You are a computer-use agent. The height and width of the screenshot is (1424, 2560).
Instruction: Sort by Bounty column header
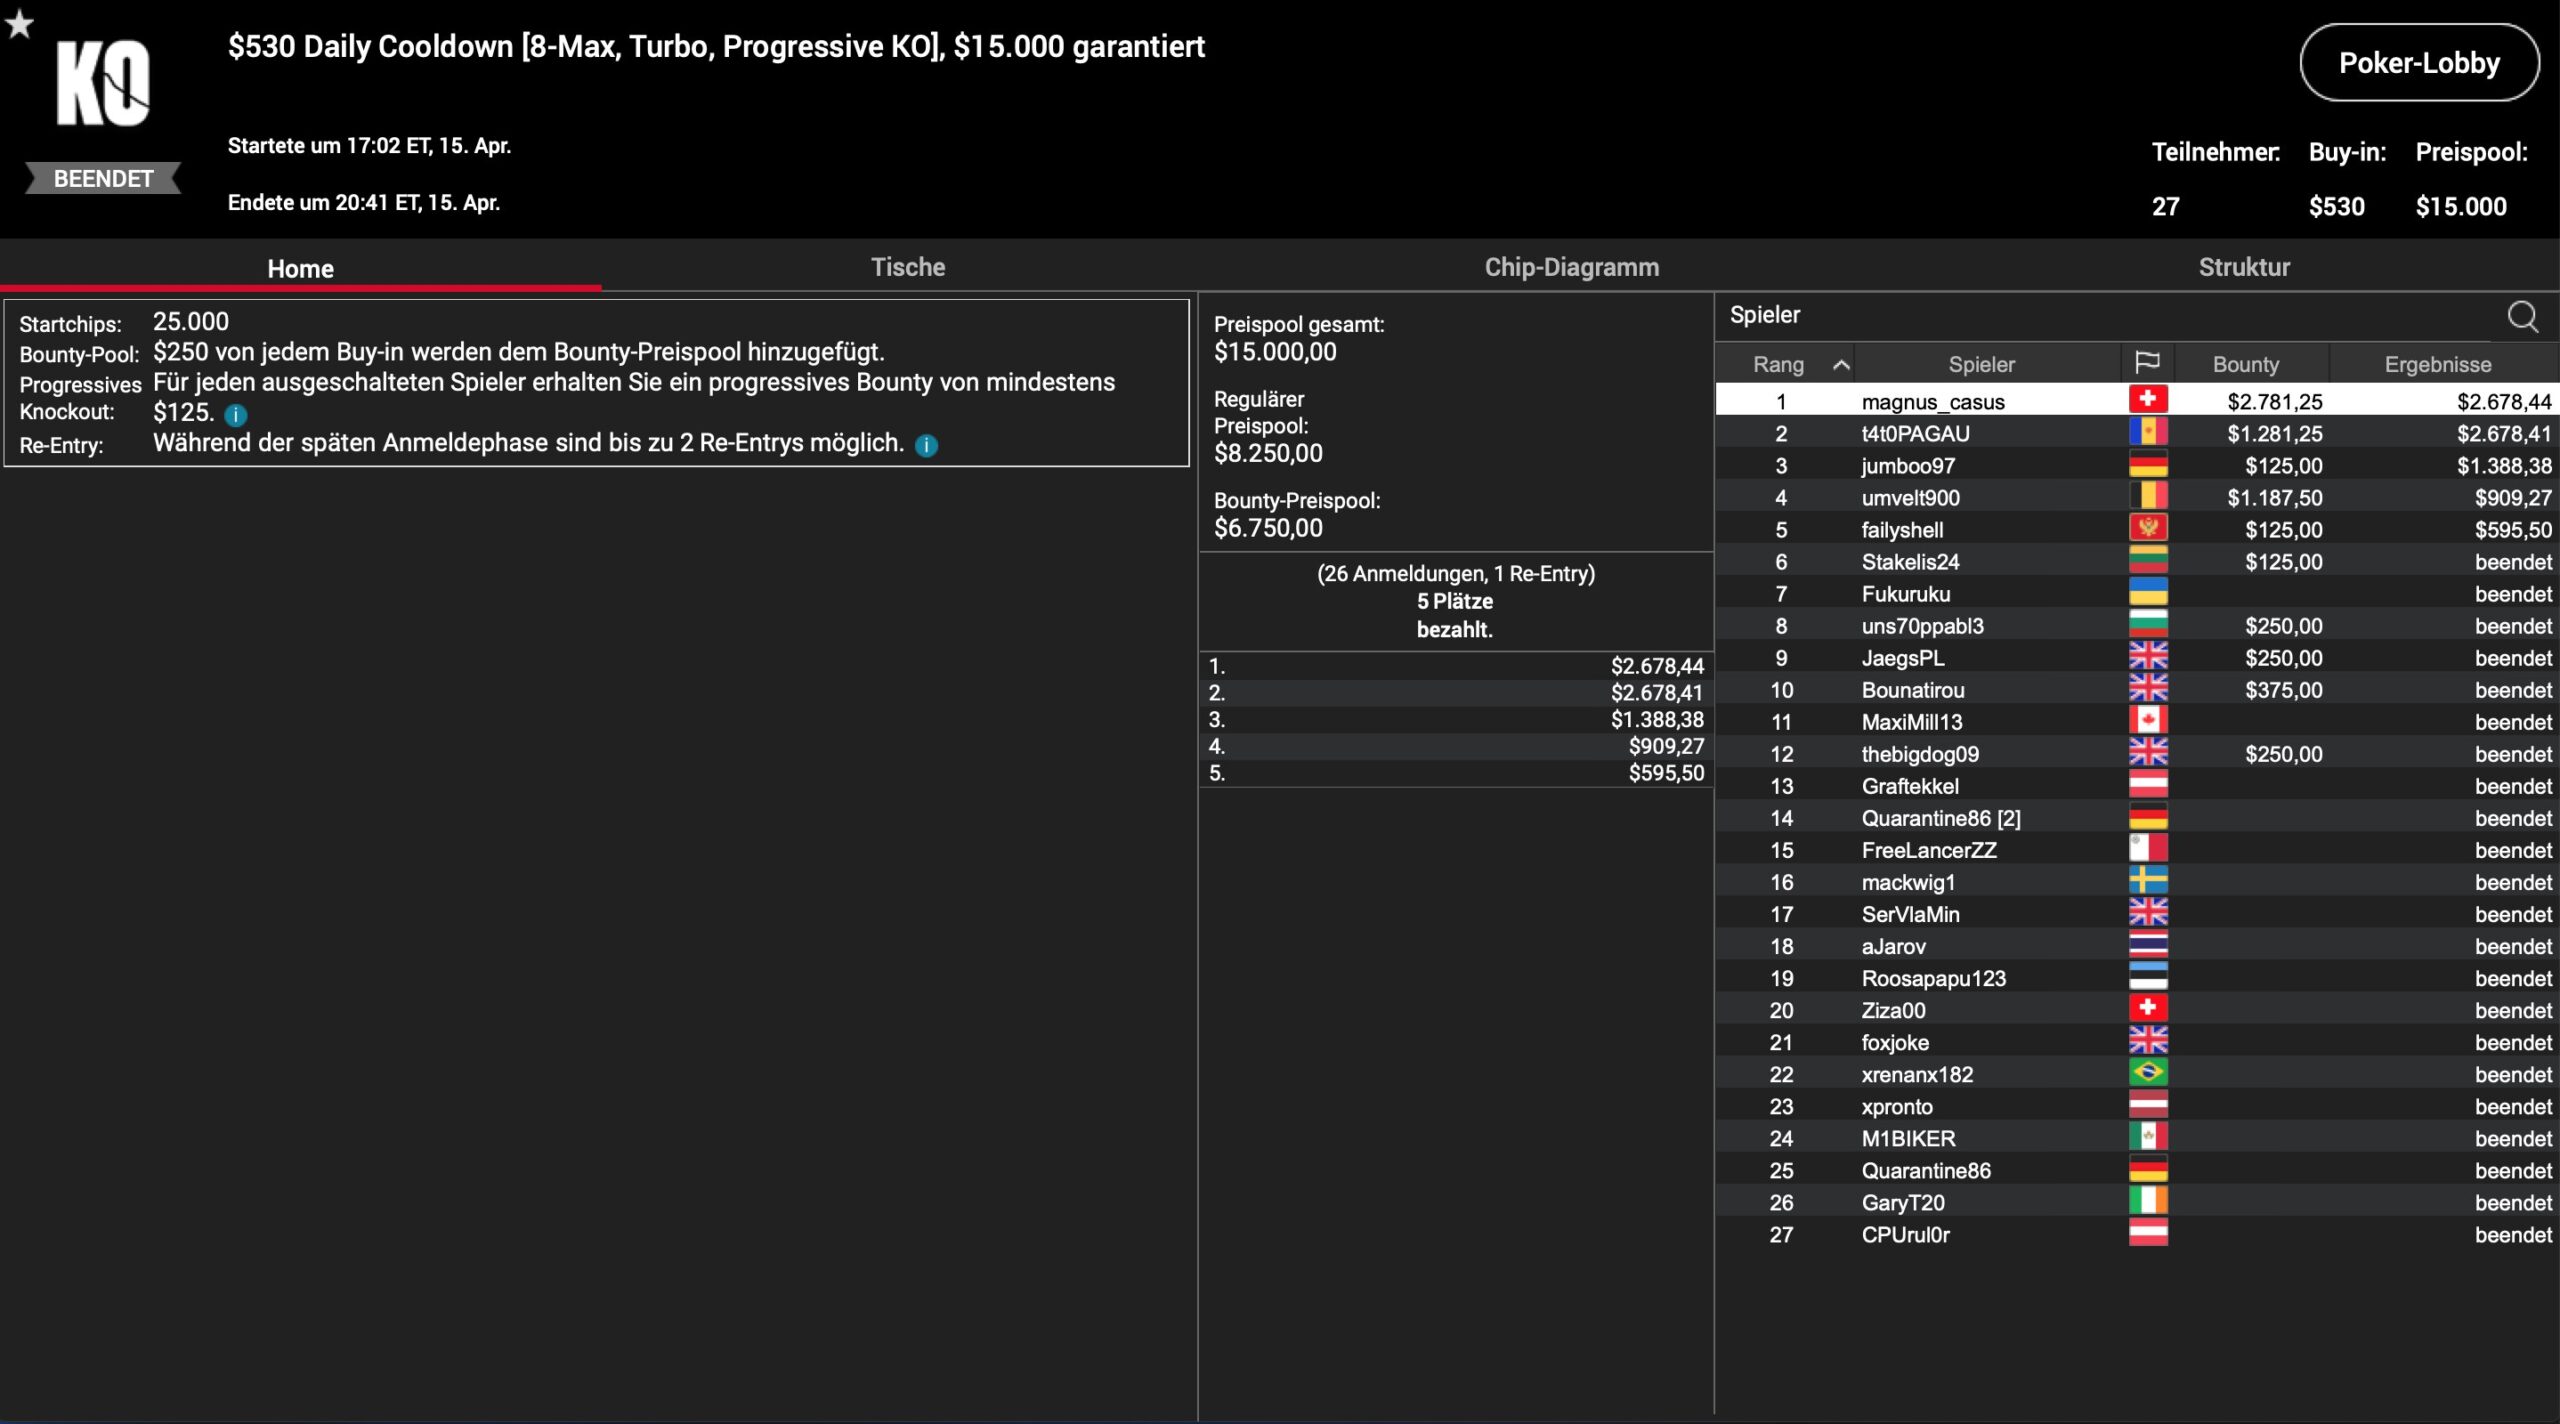click(x=2245, y=364)
